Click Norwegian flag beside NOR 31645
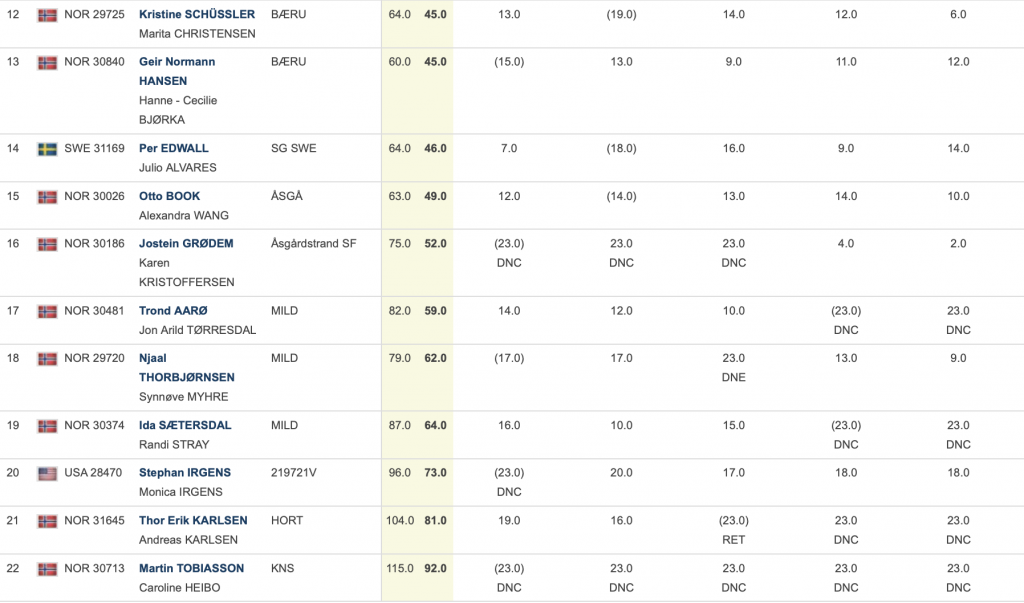The height and width of the screenshot is (603, 1024). (47, 521)
